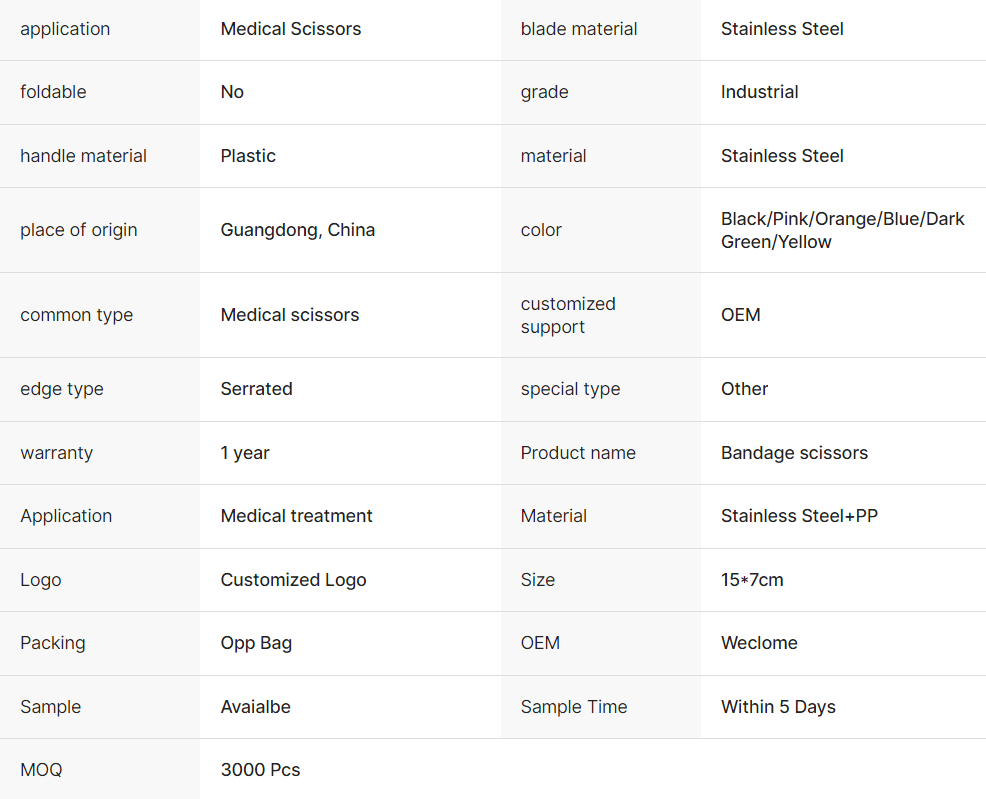Select the 'blade material' attribute label
The image size is (986, 799).
tap(579, 29)
